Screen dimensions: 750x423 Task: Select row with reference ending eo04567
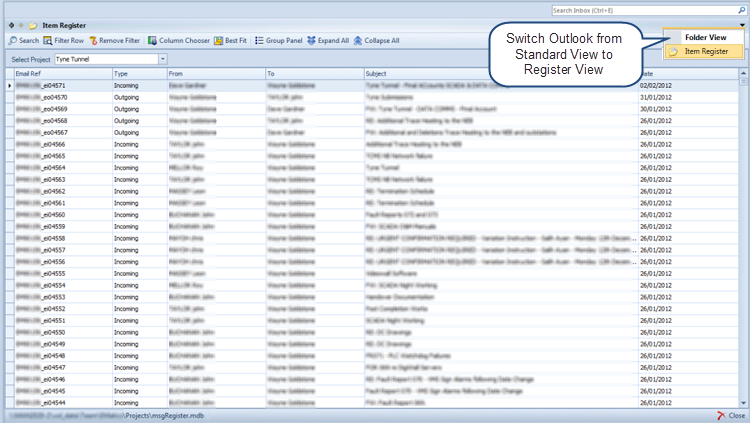[x=372, y=133]
